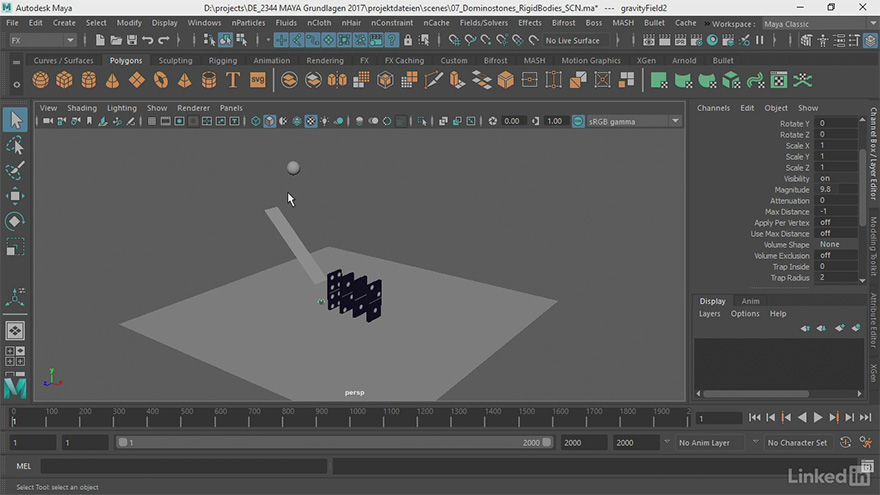Toggle use all lights in viewport
This screenshot has width=880, height=495.
tap(324, 121)
